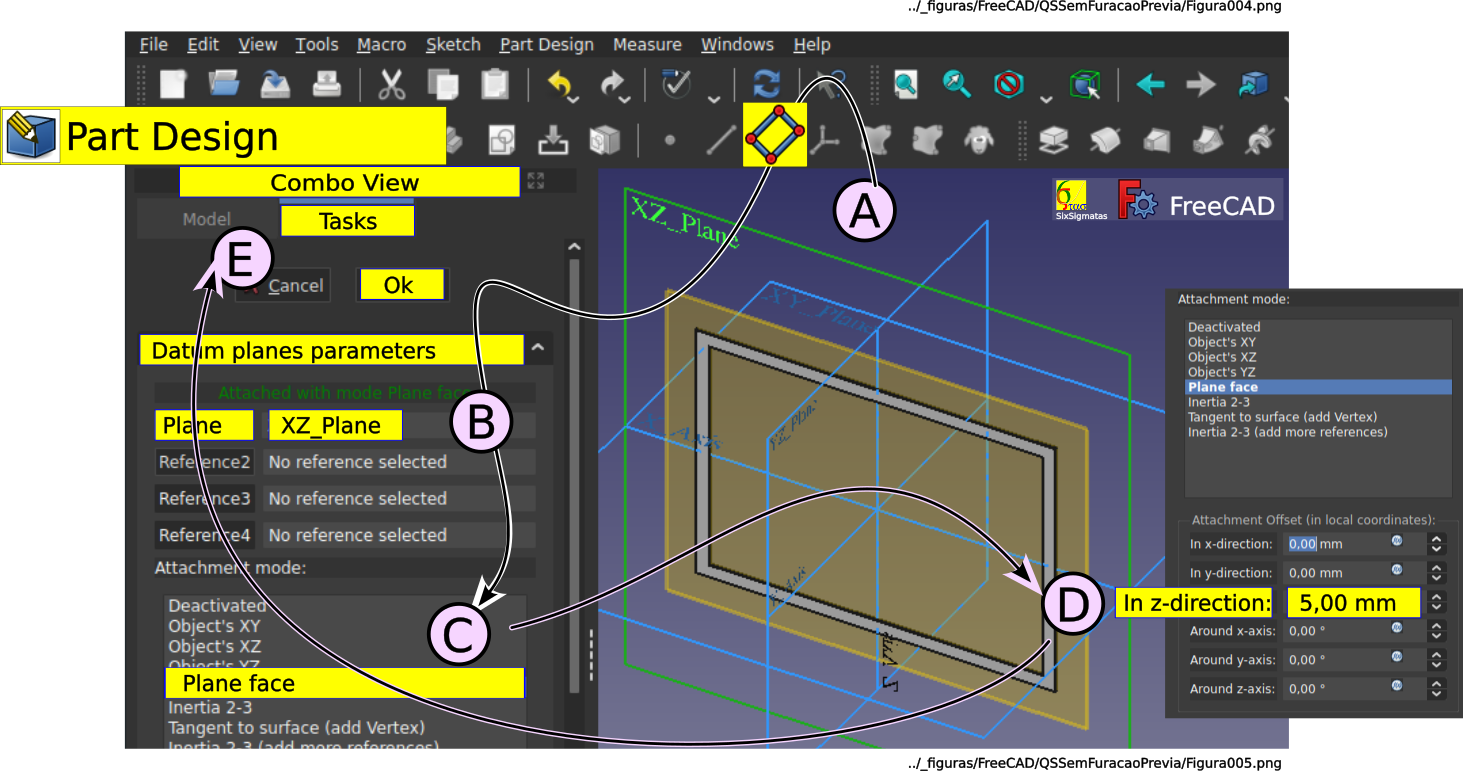This screenshot has width=1463, height=771.
Task: Switch to the Model tab
Action: [207, 219]
